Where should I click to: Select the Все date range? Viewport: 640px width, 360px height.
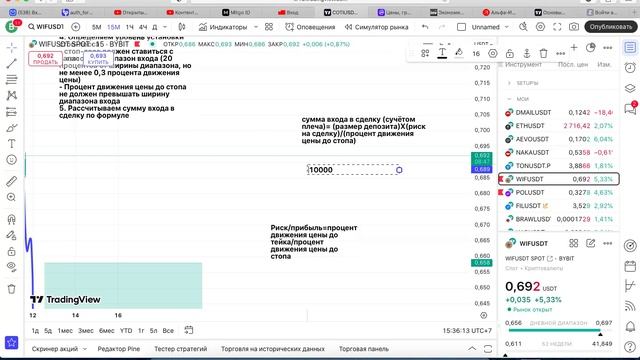[x=168, y=331]
